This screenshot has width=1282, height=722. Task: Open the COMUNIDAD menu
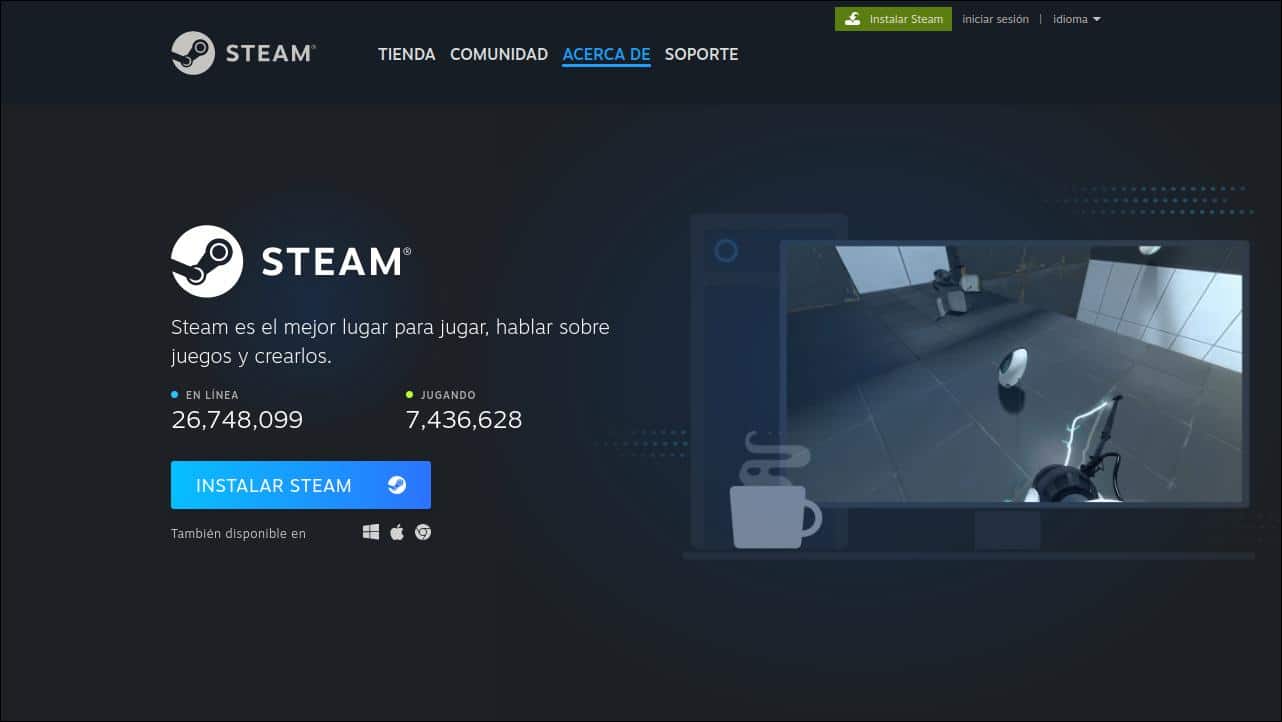coord(499,54)
